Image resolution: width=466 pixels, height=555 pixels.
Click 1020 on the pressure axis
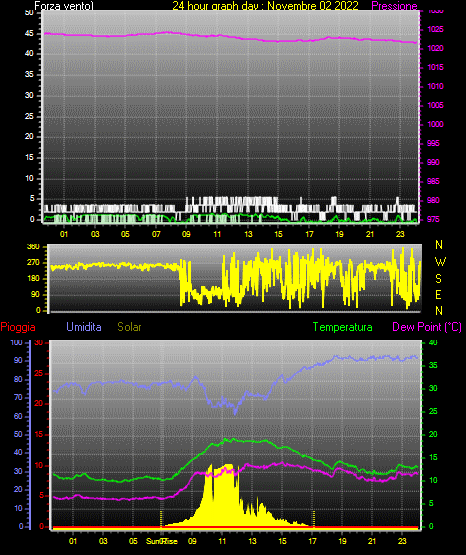[435, 48]
